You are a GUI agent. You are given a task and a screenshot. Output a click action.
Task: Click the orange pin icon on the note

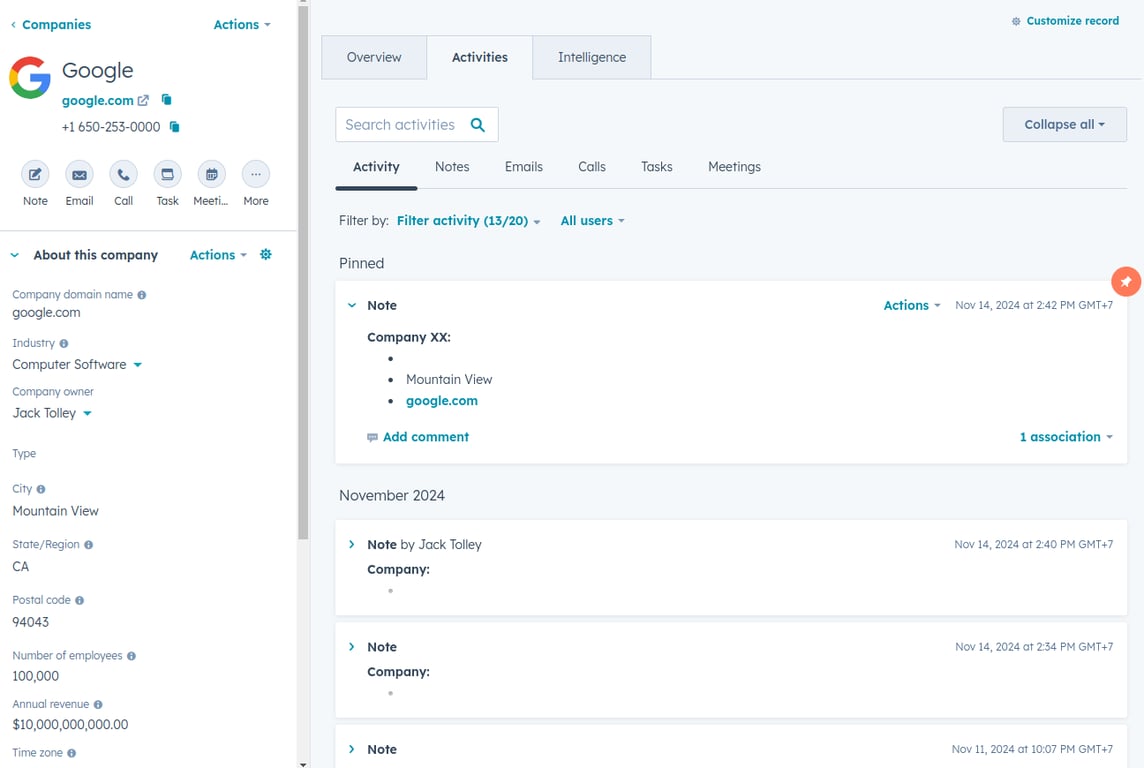pos(1126,282)
